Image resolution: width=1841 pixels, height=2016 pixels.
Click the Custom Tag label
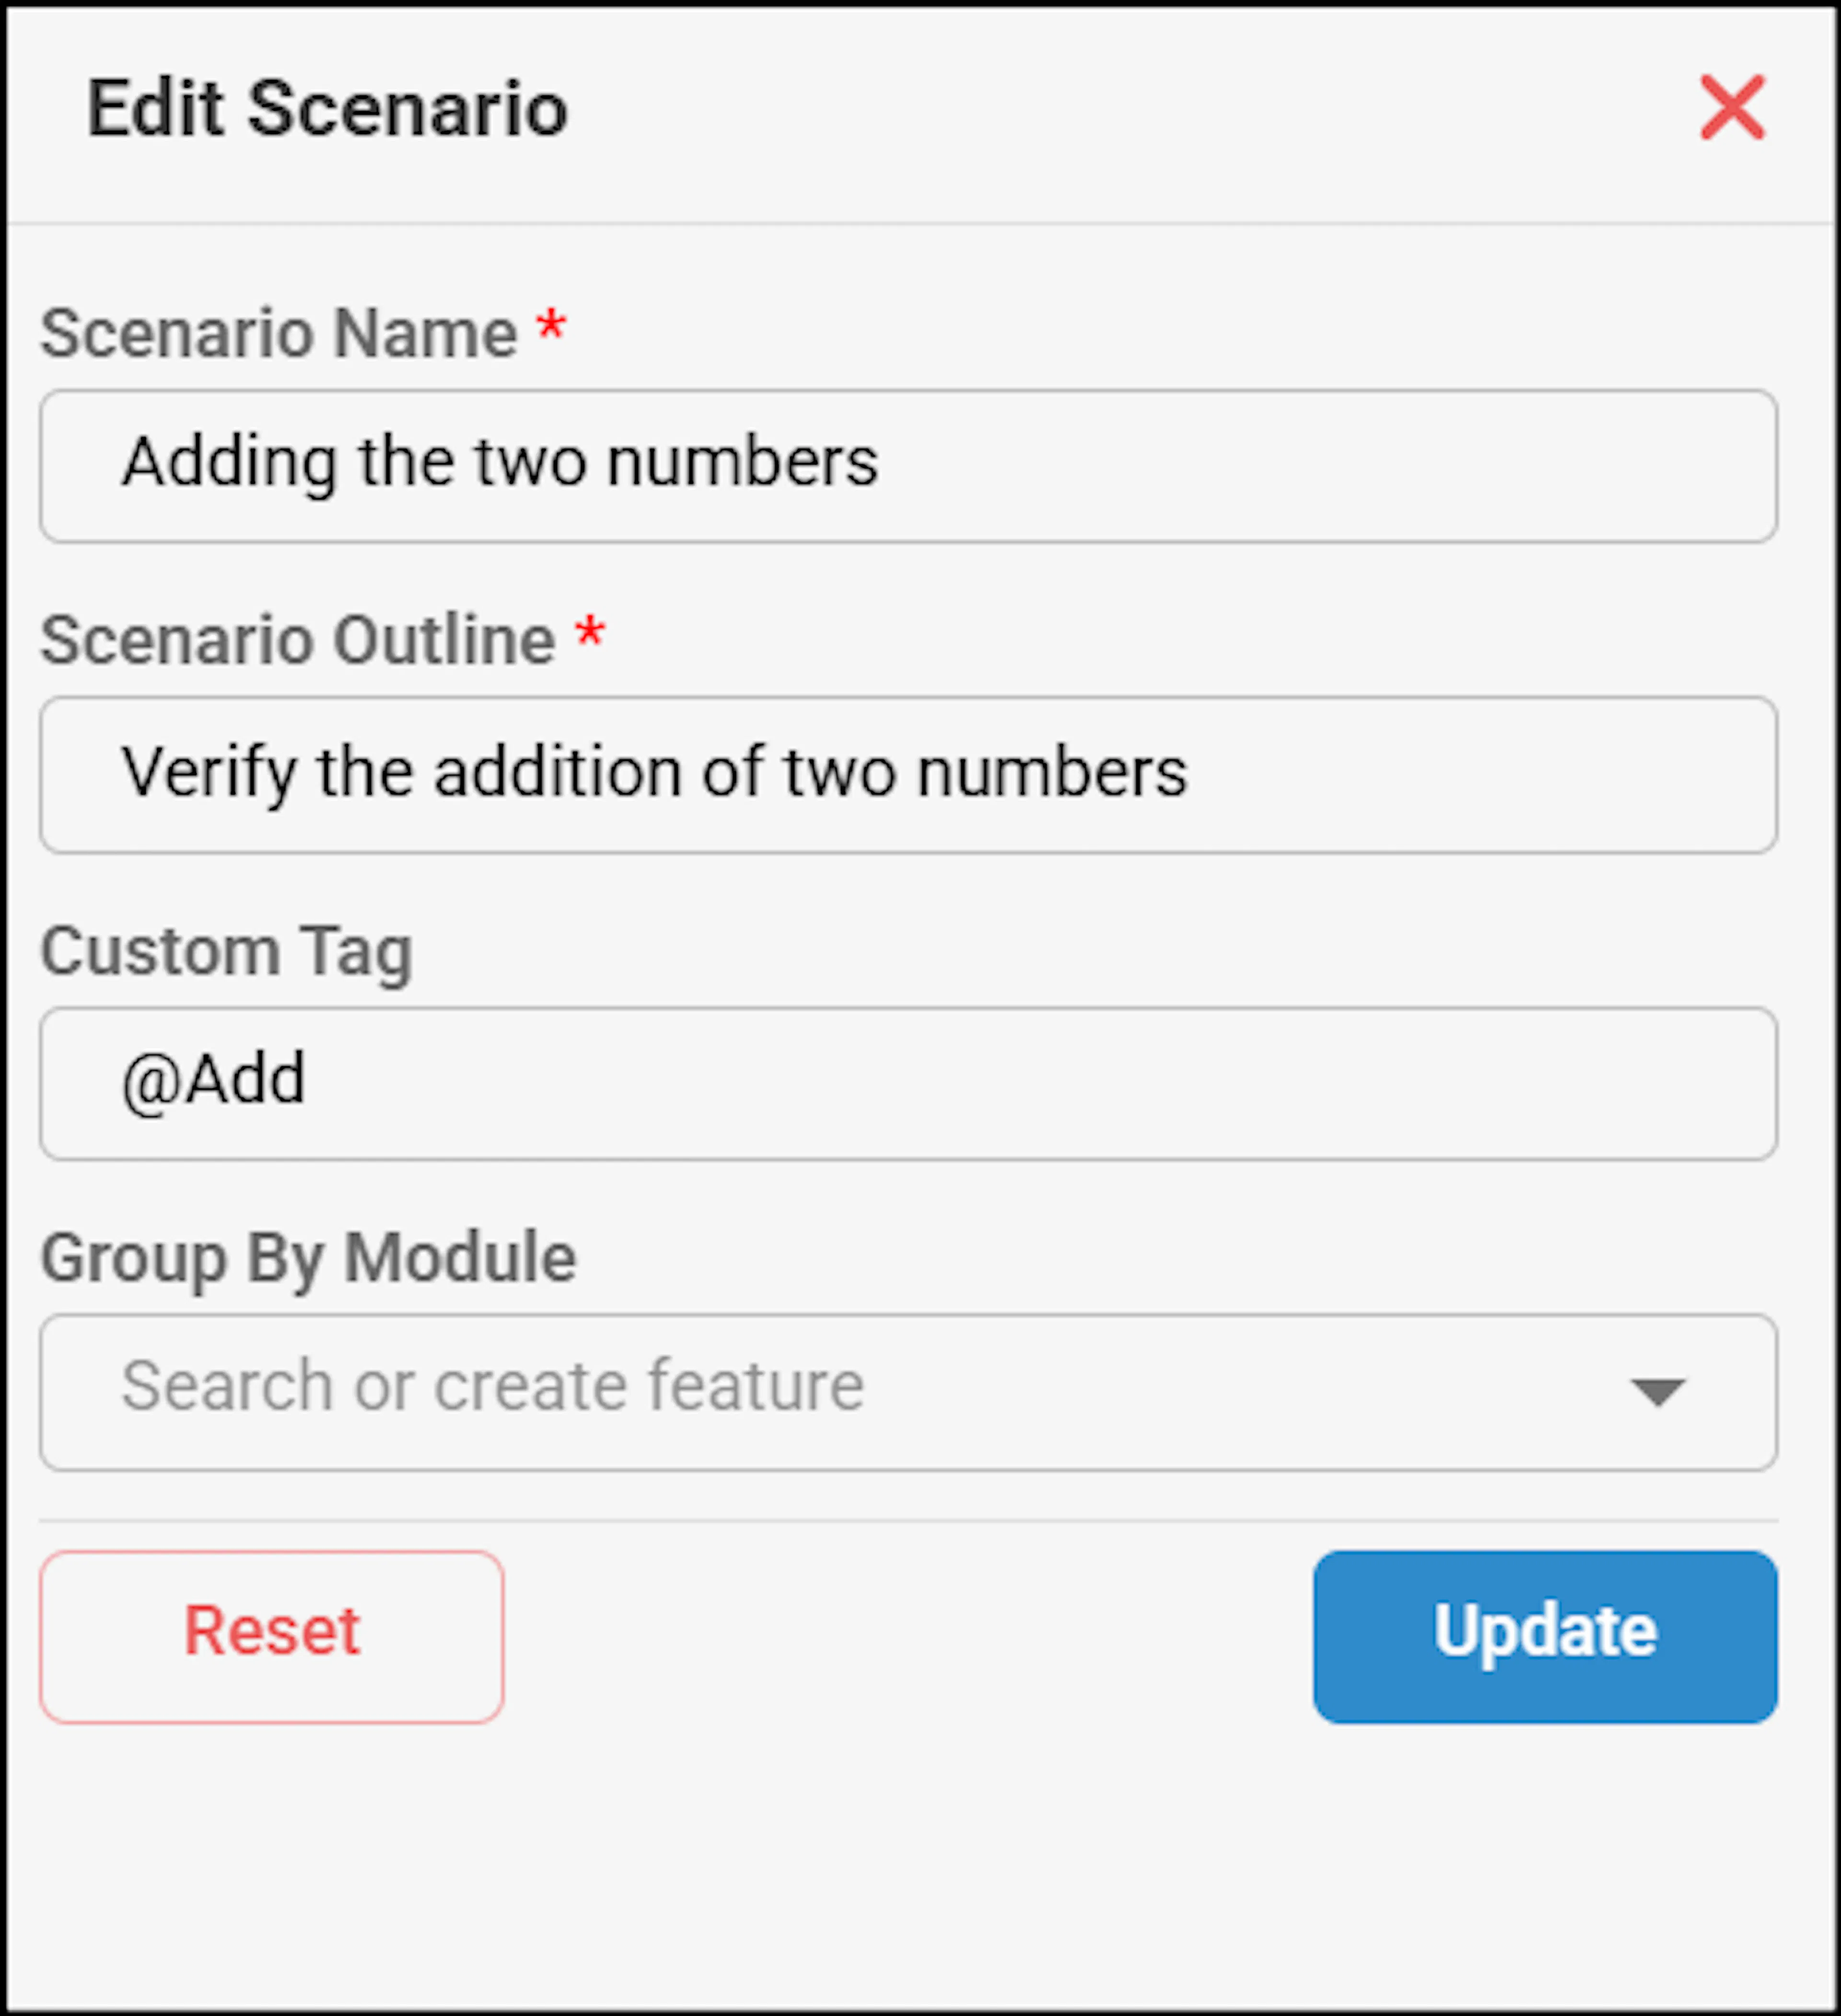click(x=226, y=952)
